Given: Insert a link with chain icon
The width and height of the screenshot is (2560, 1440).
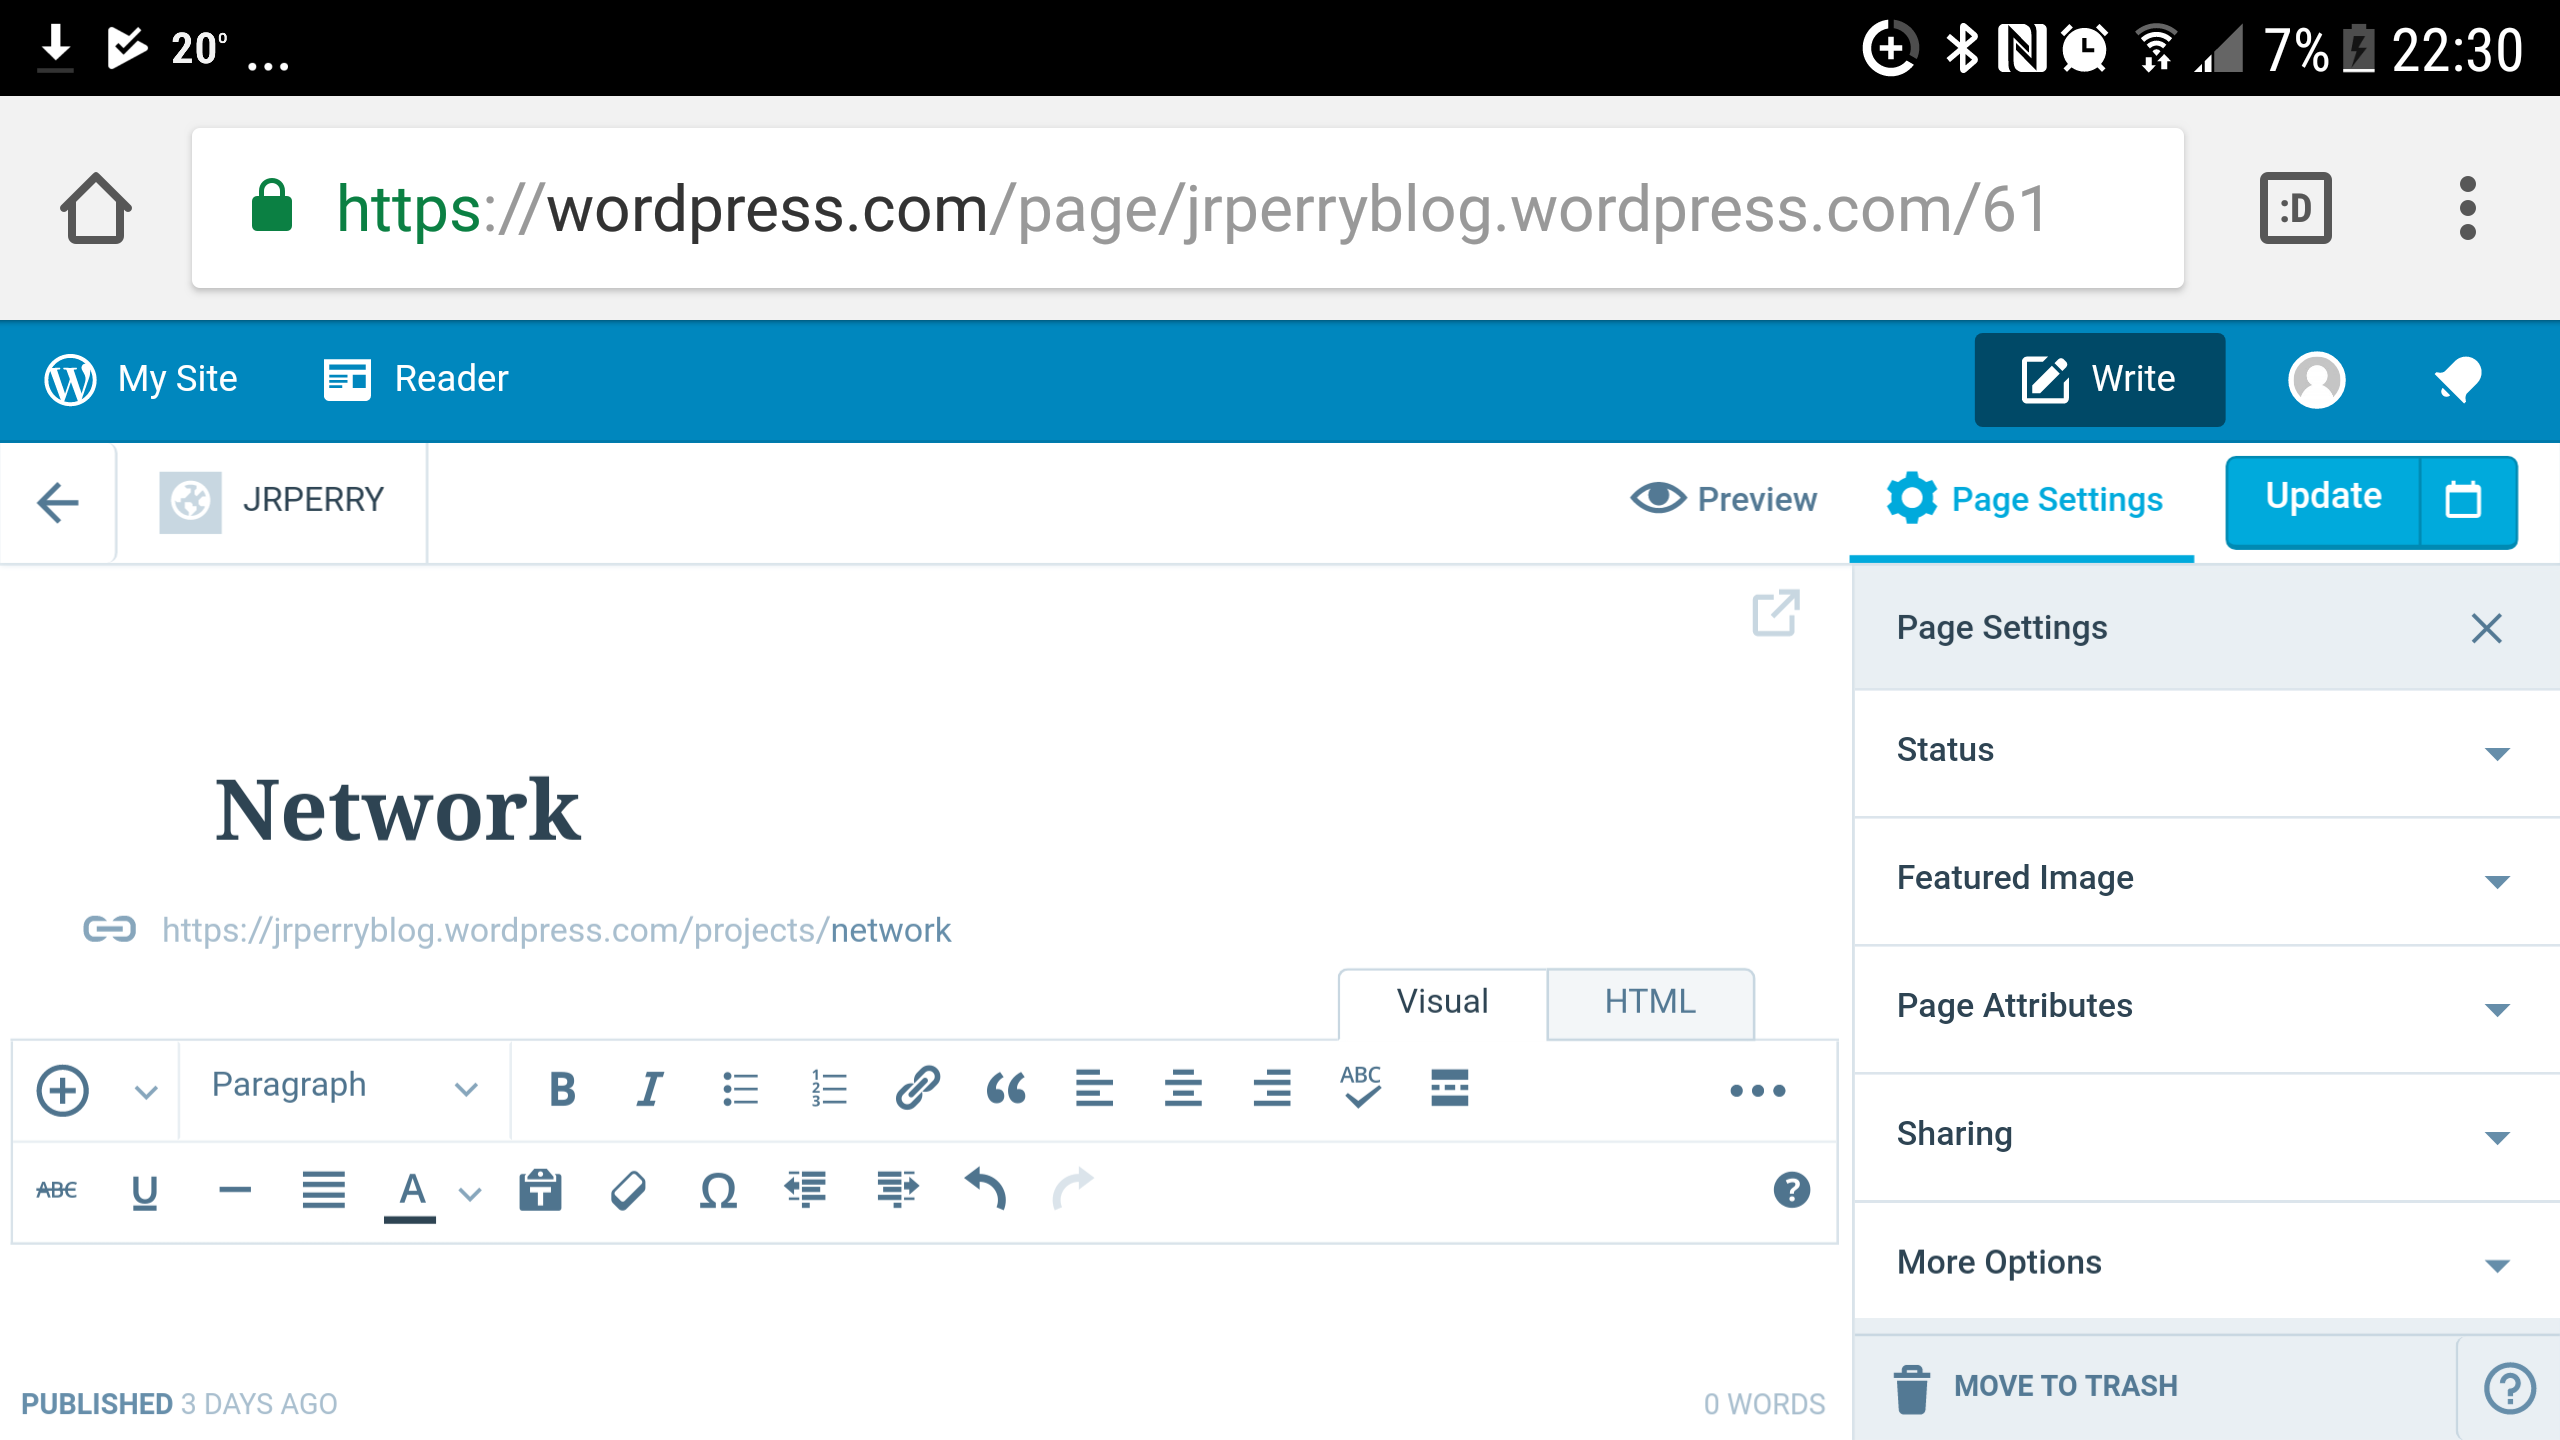Looking at the screenshot, I should click(x=917, y=1089).
